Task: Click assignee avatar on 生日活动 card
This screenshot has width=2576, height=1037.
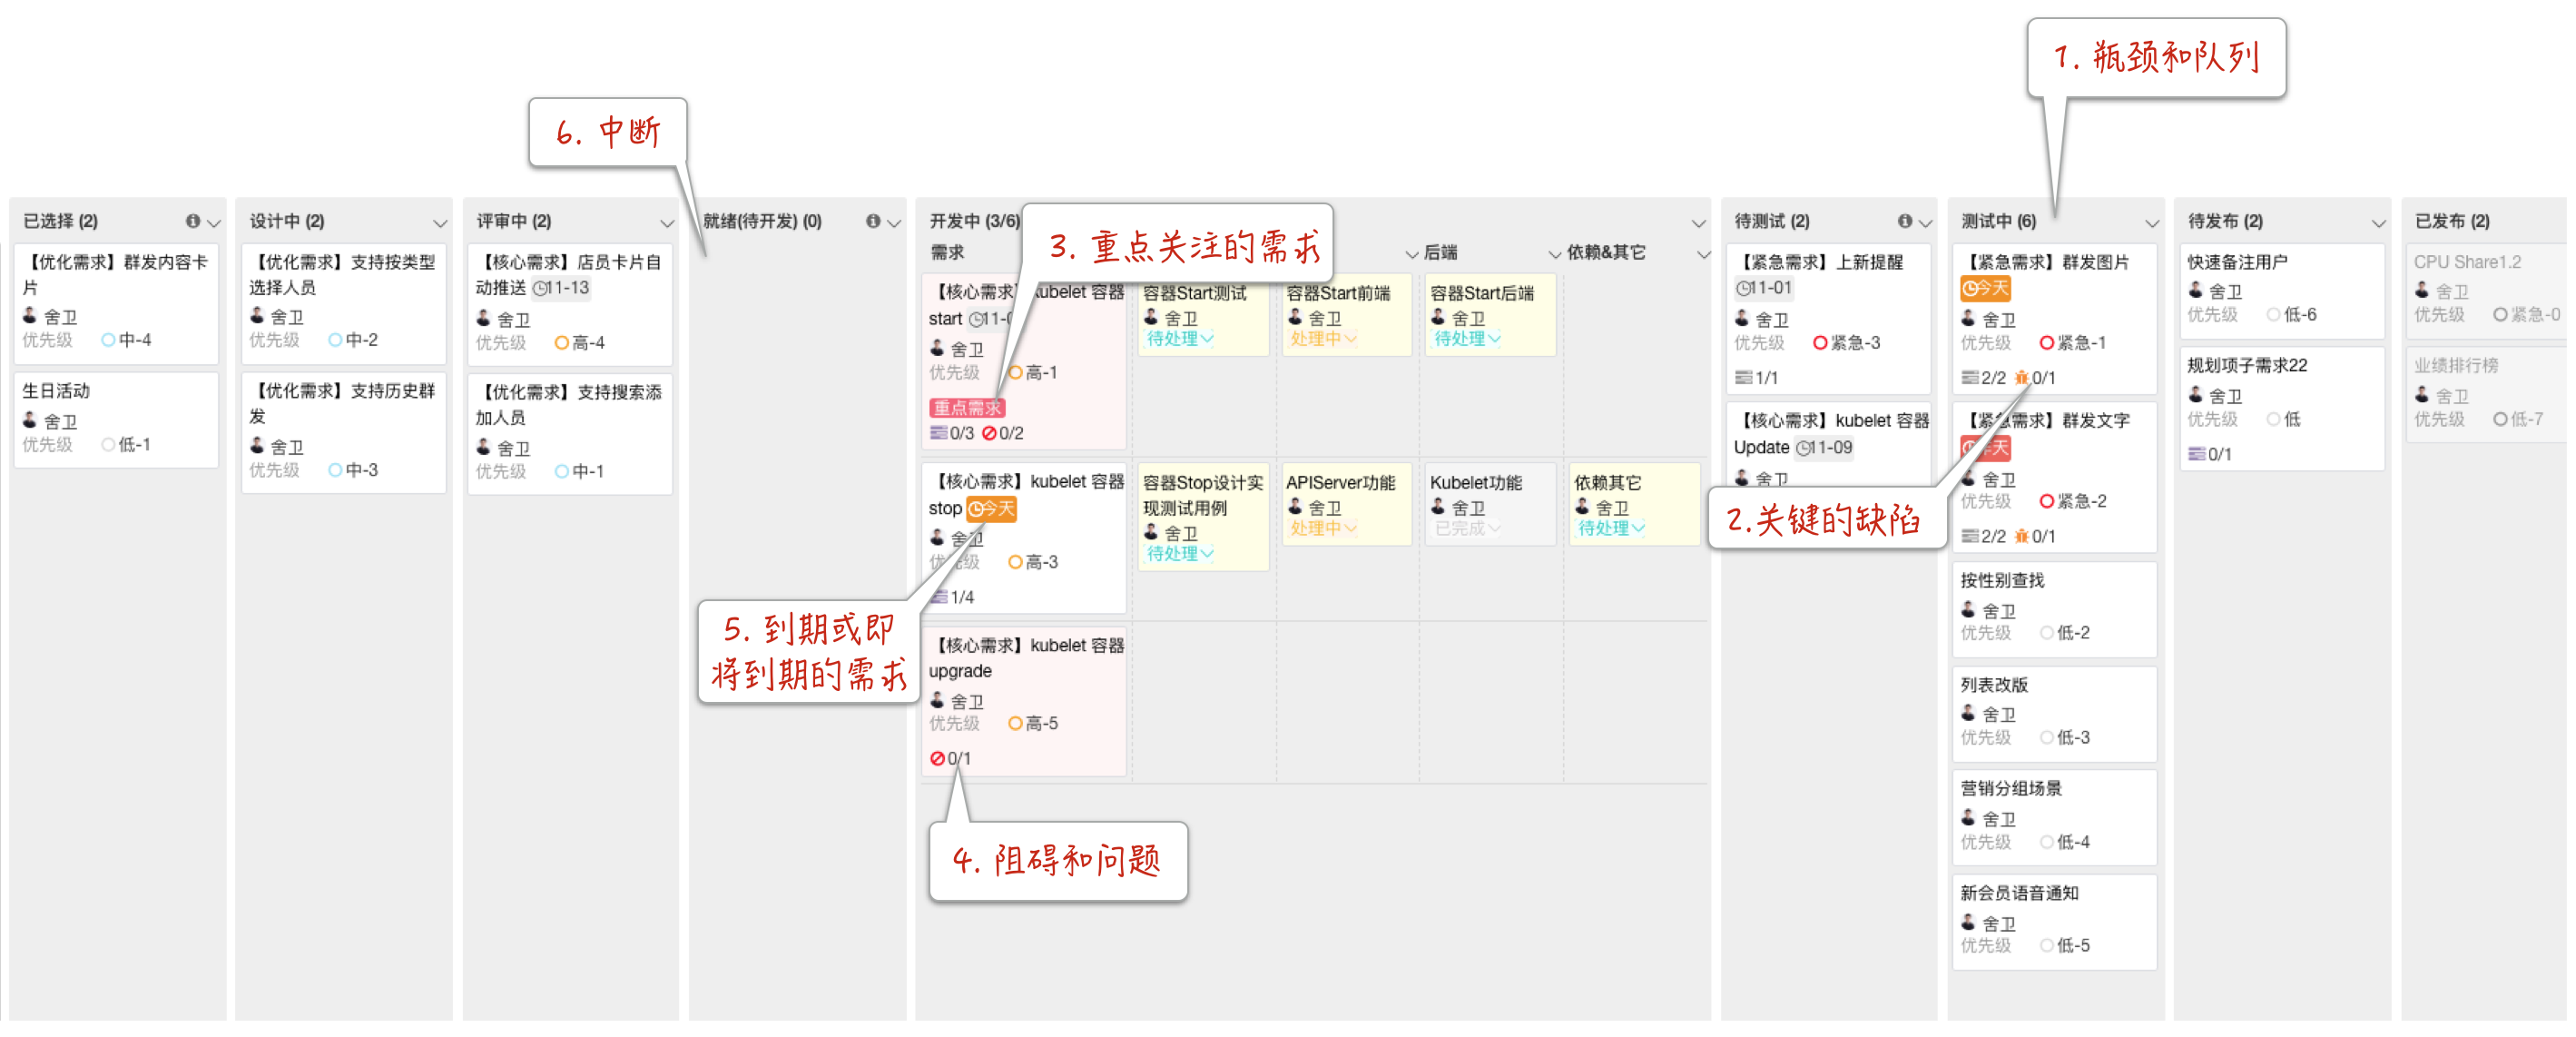Action: [30, 421]
